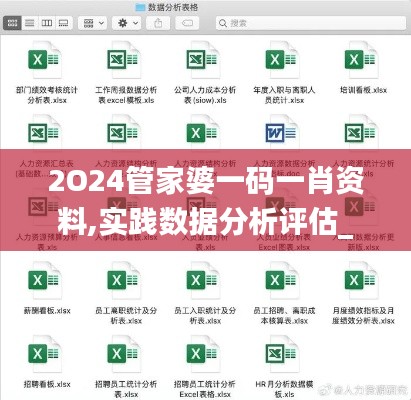This screenshot has width=411, height=400.
Task: Select the 工作周报数据分析表excel模板.xls file icon
Action: 123,60
